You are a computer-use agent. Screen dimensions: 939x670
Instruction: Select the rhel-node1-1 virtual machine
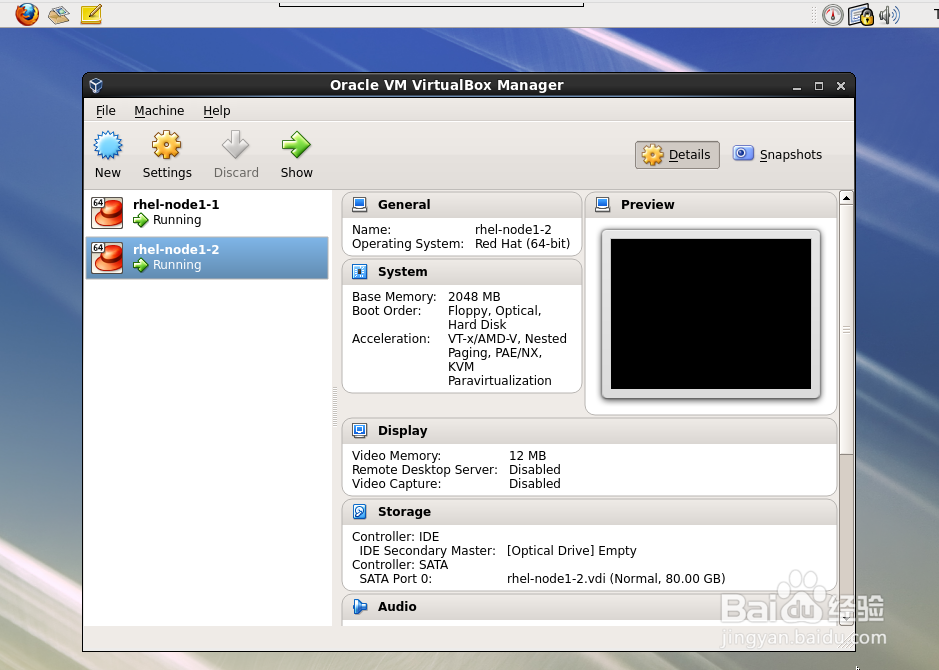(207, 213)
